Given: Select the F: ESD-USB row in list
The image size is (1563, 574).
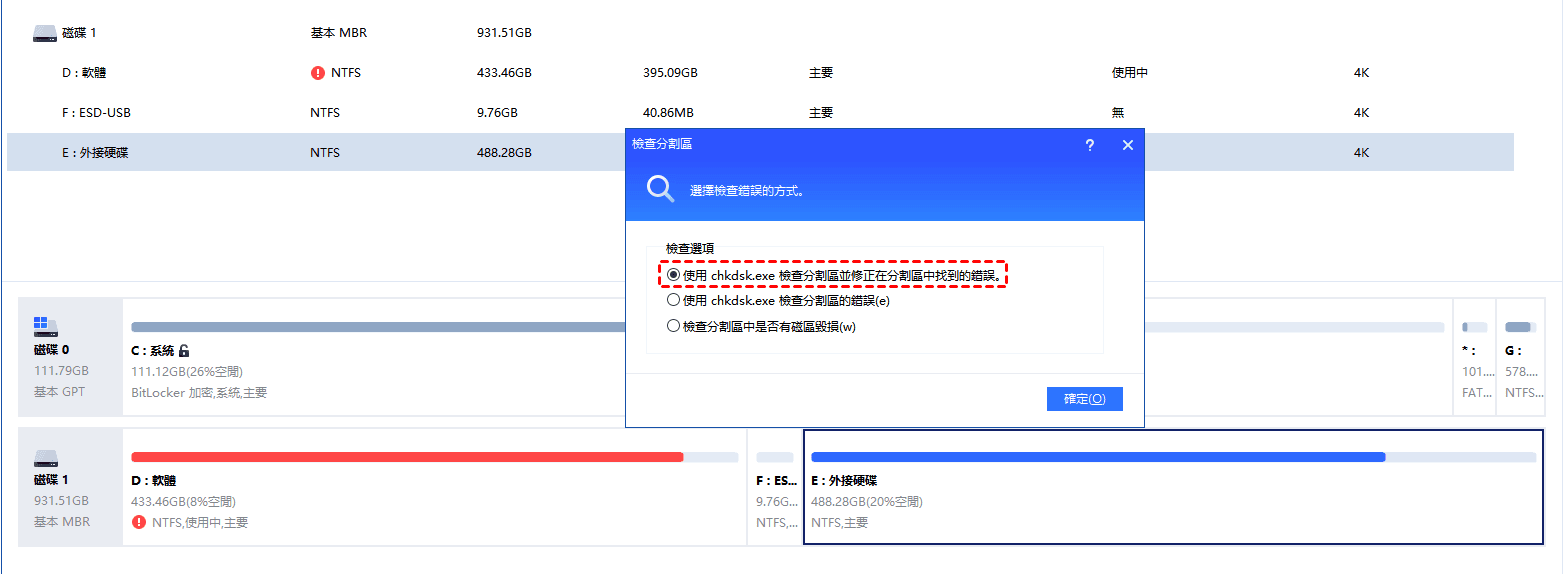Looking at the screenshot, I should point(760,113).
